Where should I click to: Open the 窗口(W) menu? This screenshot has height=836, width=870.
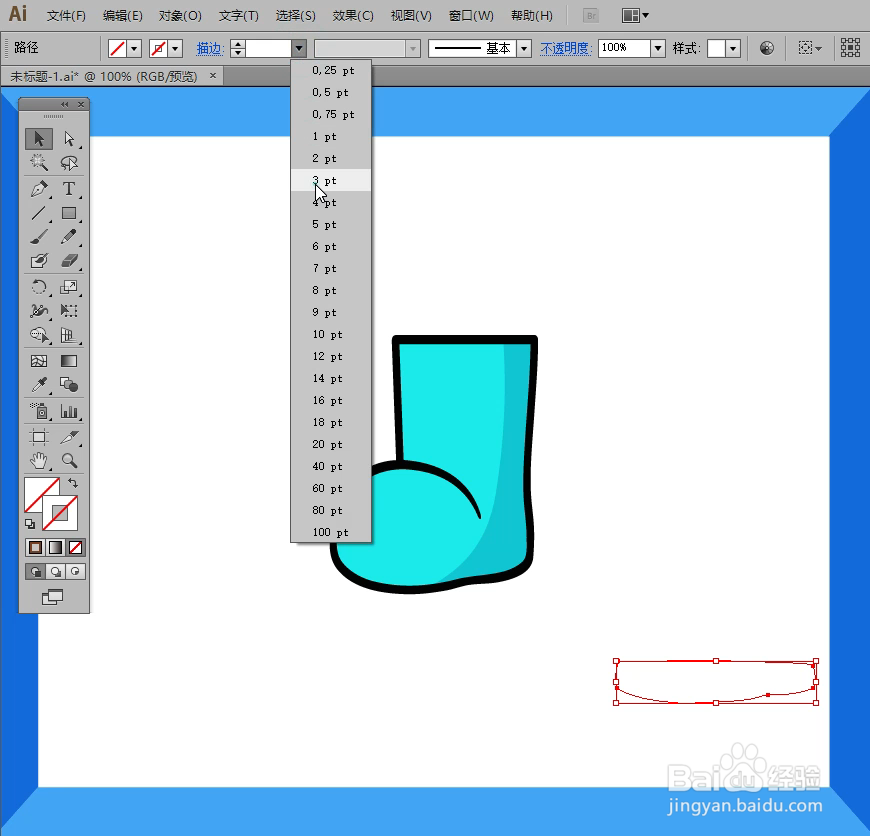(x=471, y=16)
